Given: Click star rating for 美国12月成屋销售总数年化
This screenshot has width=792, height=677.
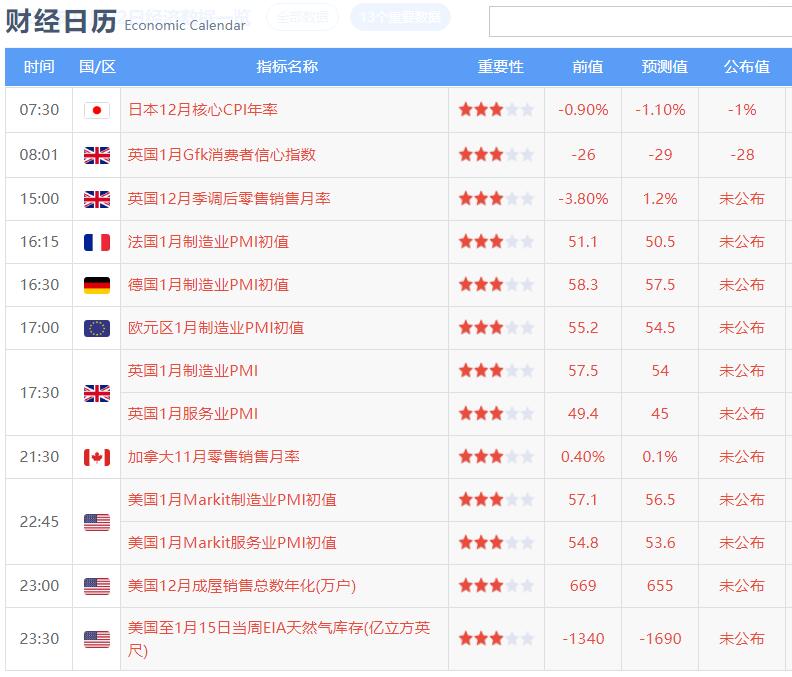Looking at the screenshot, I should (496, 586).
